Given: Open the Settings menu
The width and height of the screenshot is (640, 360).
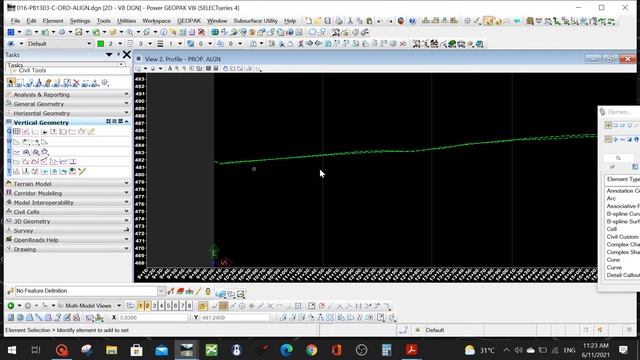Looking at the screenshot, I should pos(80,21).
